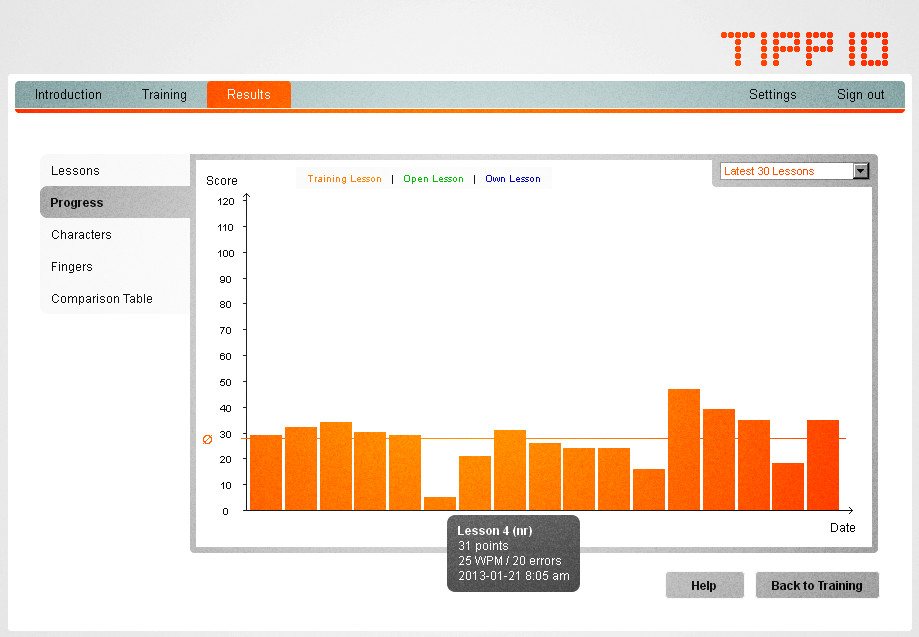Open Settings in the top bar
The width and height of the screenshot is (919, 637).
tap(772, 94)
